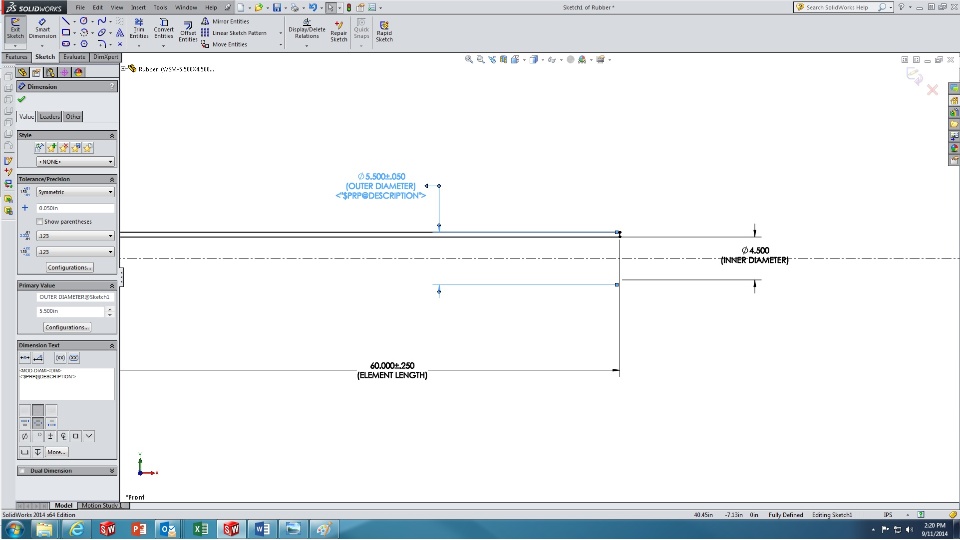Open Word from the Windows taskbar

(x=262, y=529)
